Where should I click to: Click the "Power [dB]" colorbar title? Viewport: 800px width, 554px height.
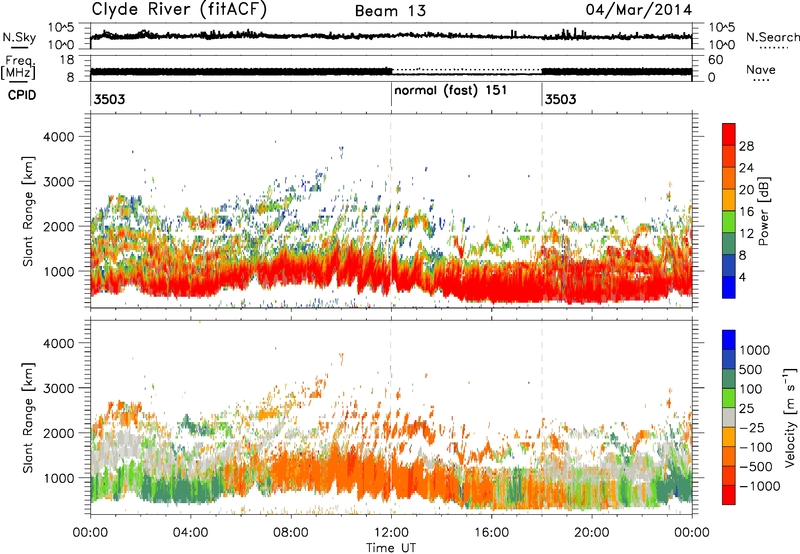click(763, 211)
